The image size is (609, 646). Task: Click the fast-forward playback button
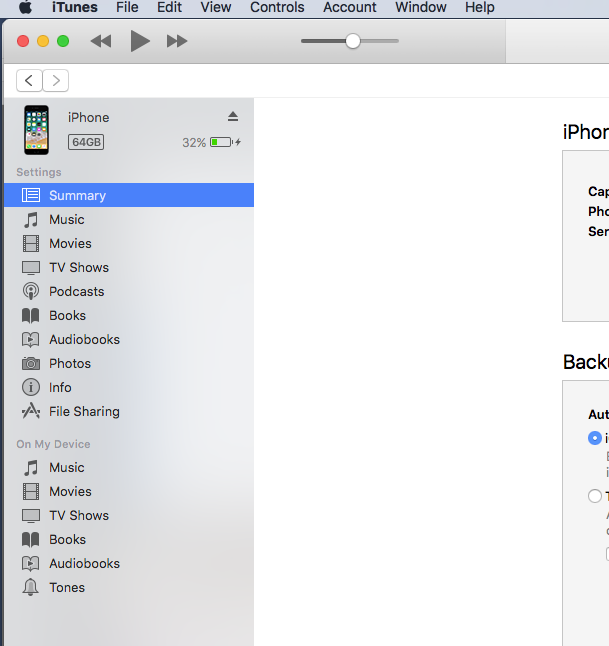pos(177,41)
